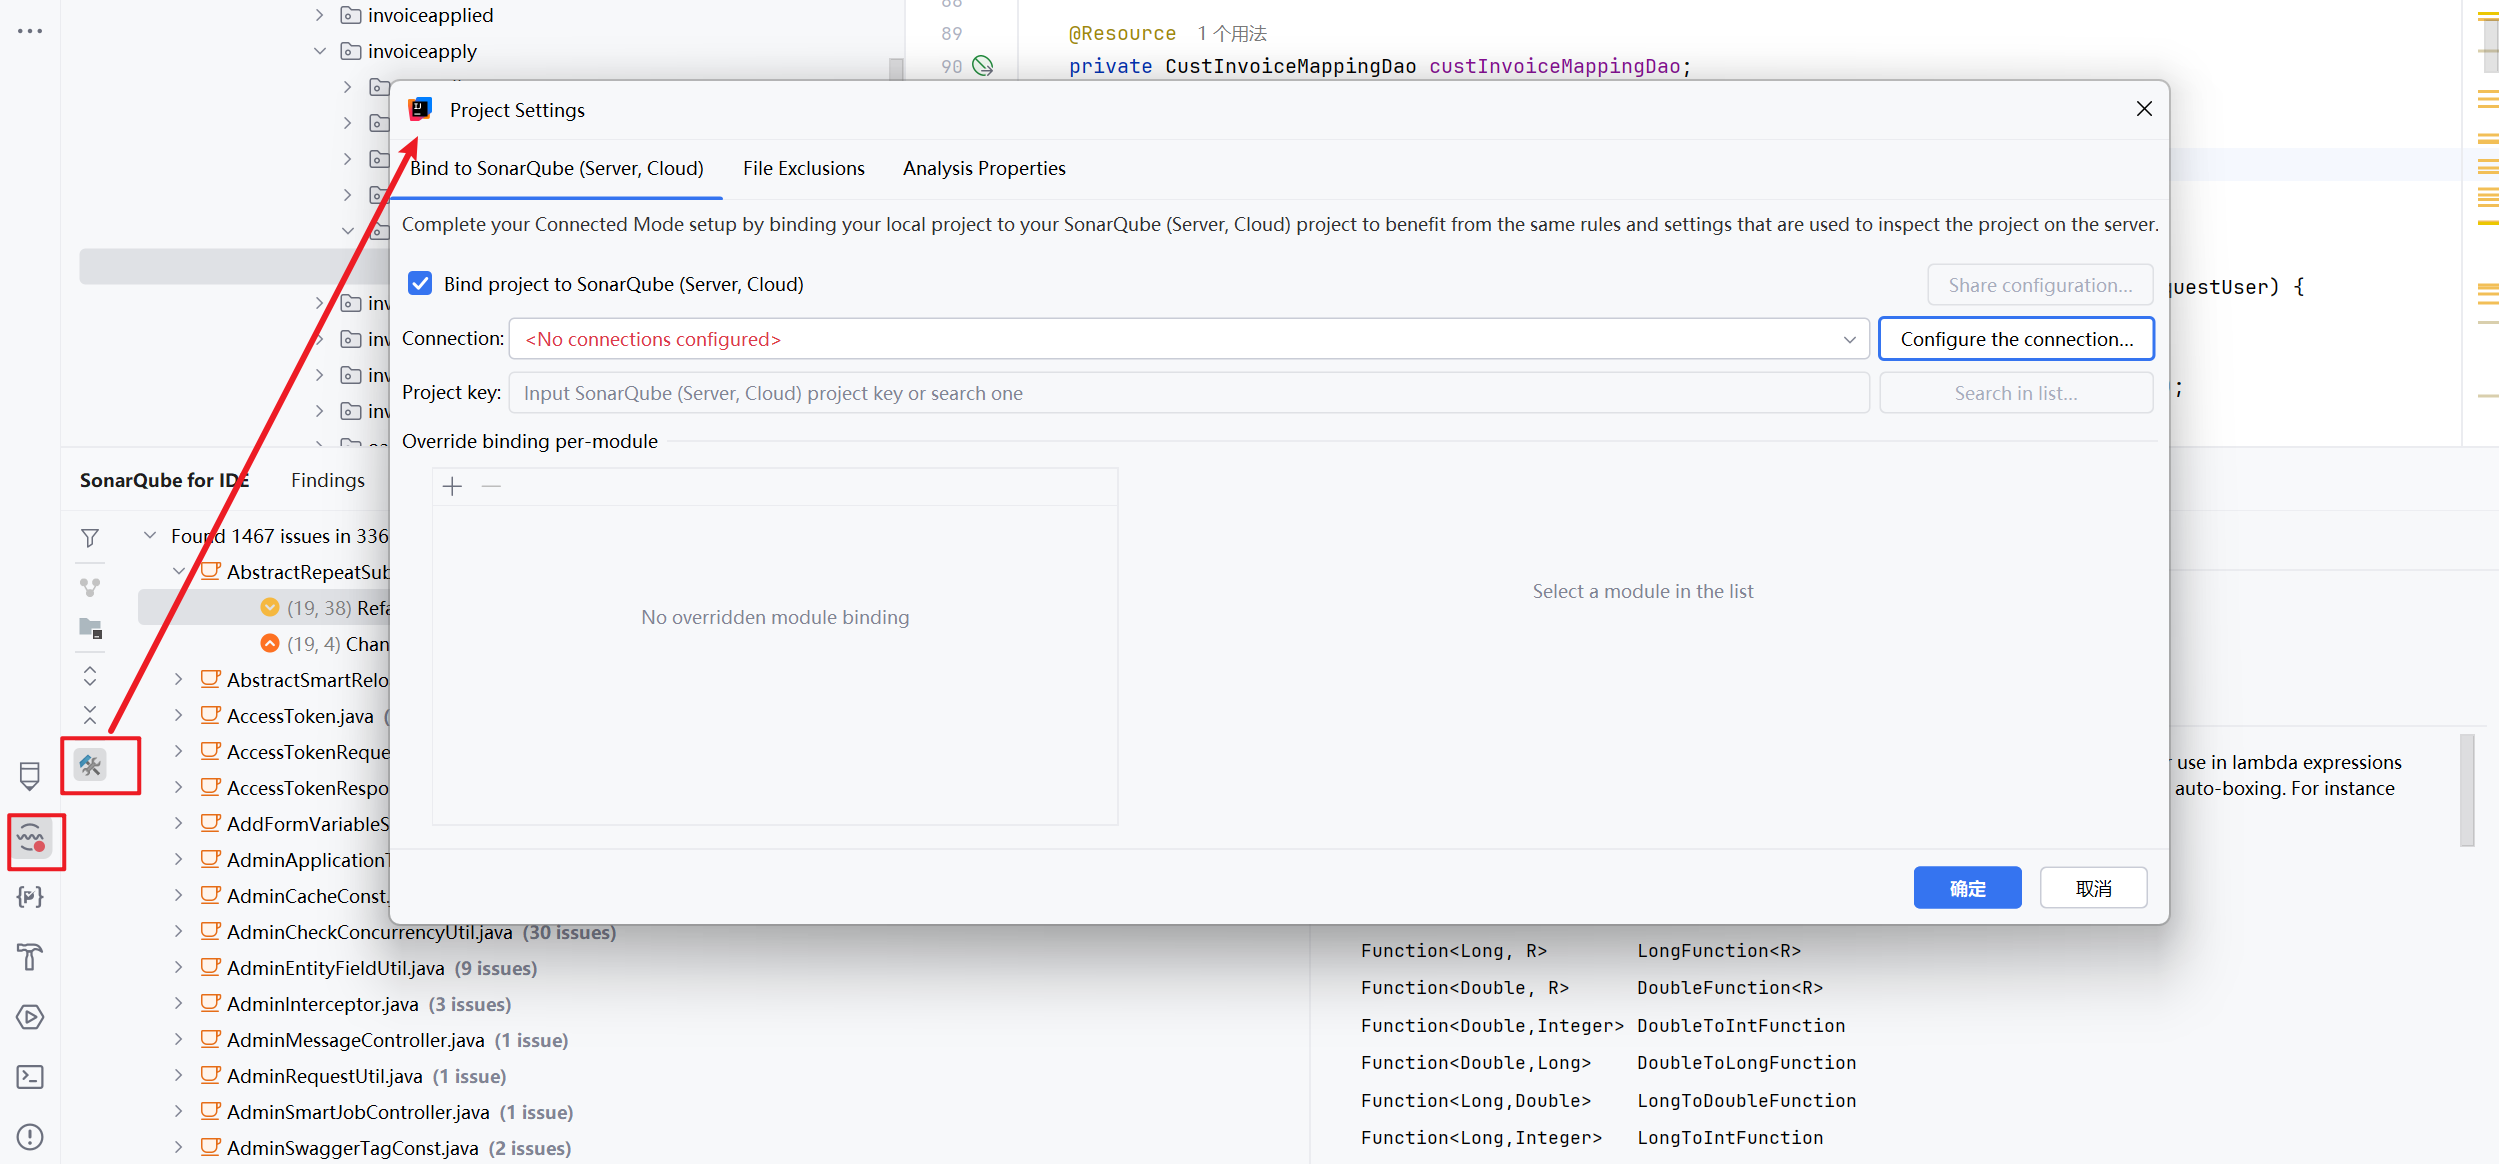Screen dimensions: 2499x1164
Task: Click the add module binding plus icon
Action: pyautogui.click(x=453, y=487)
